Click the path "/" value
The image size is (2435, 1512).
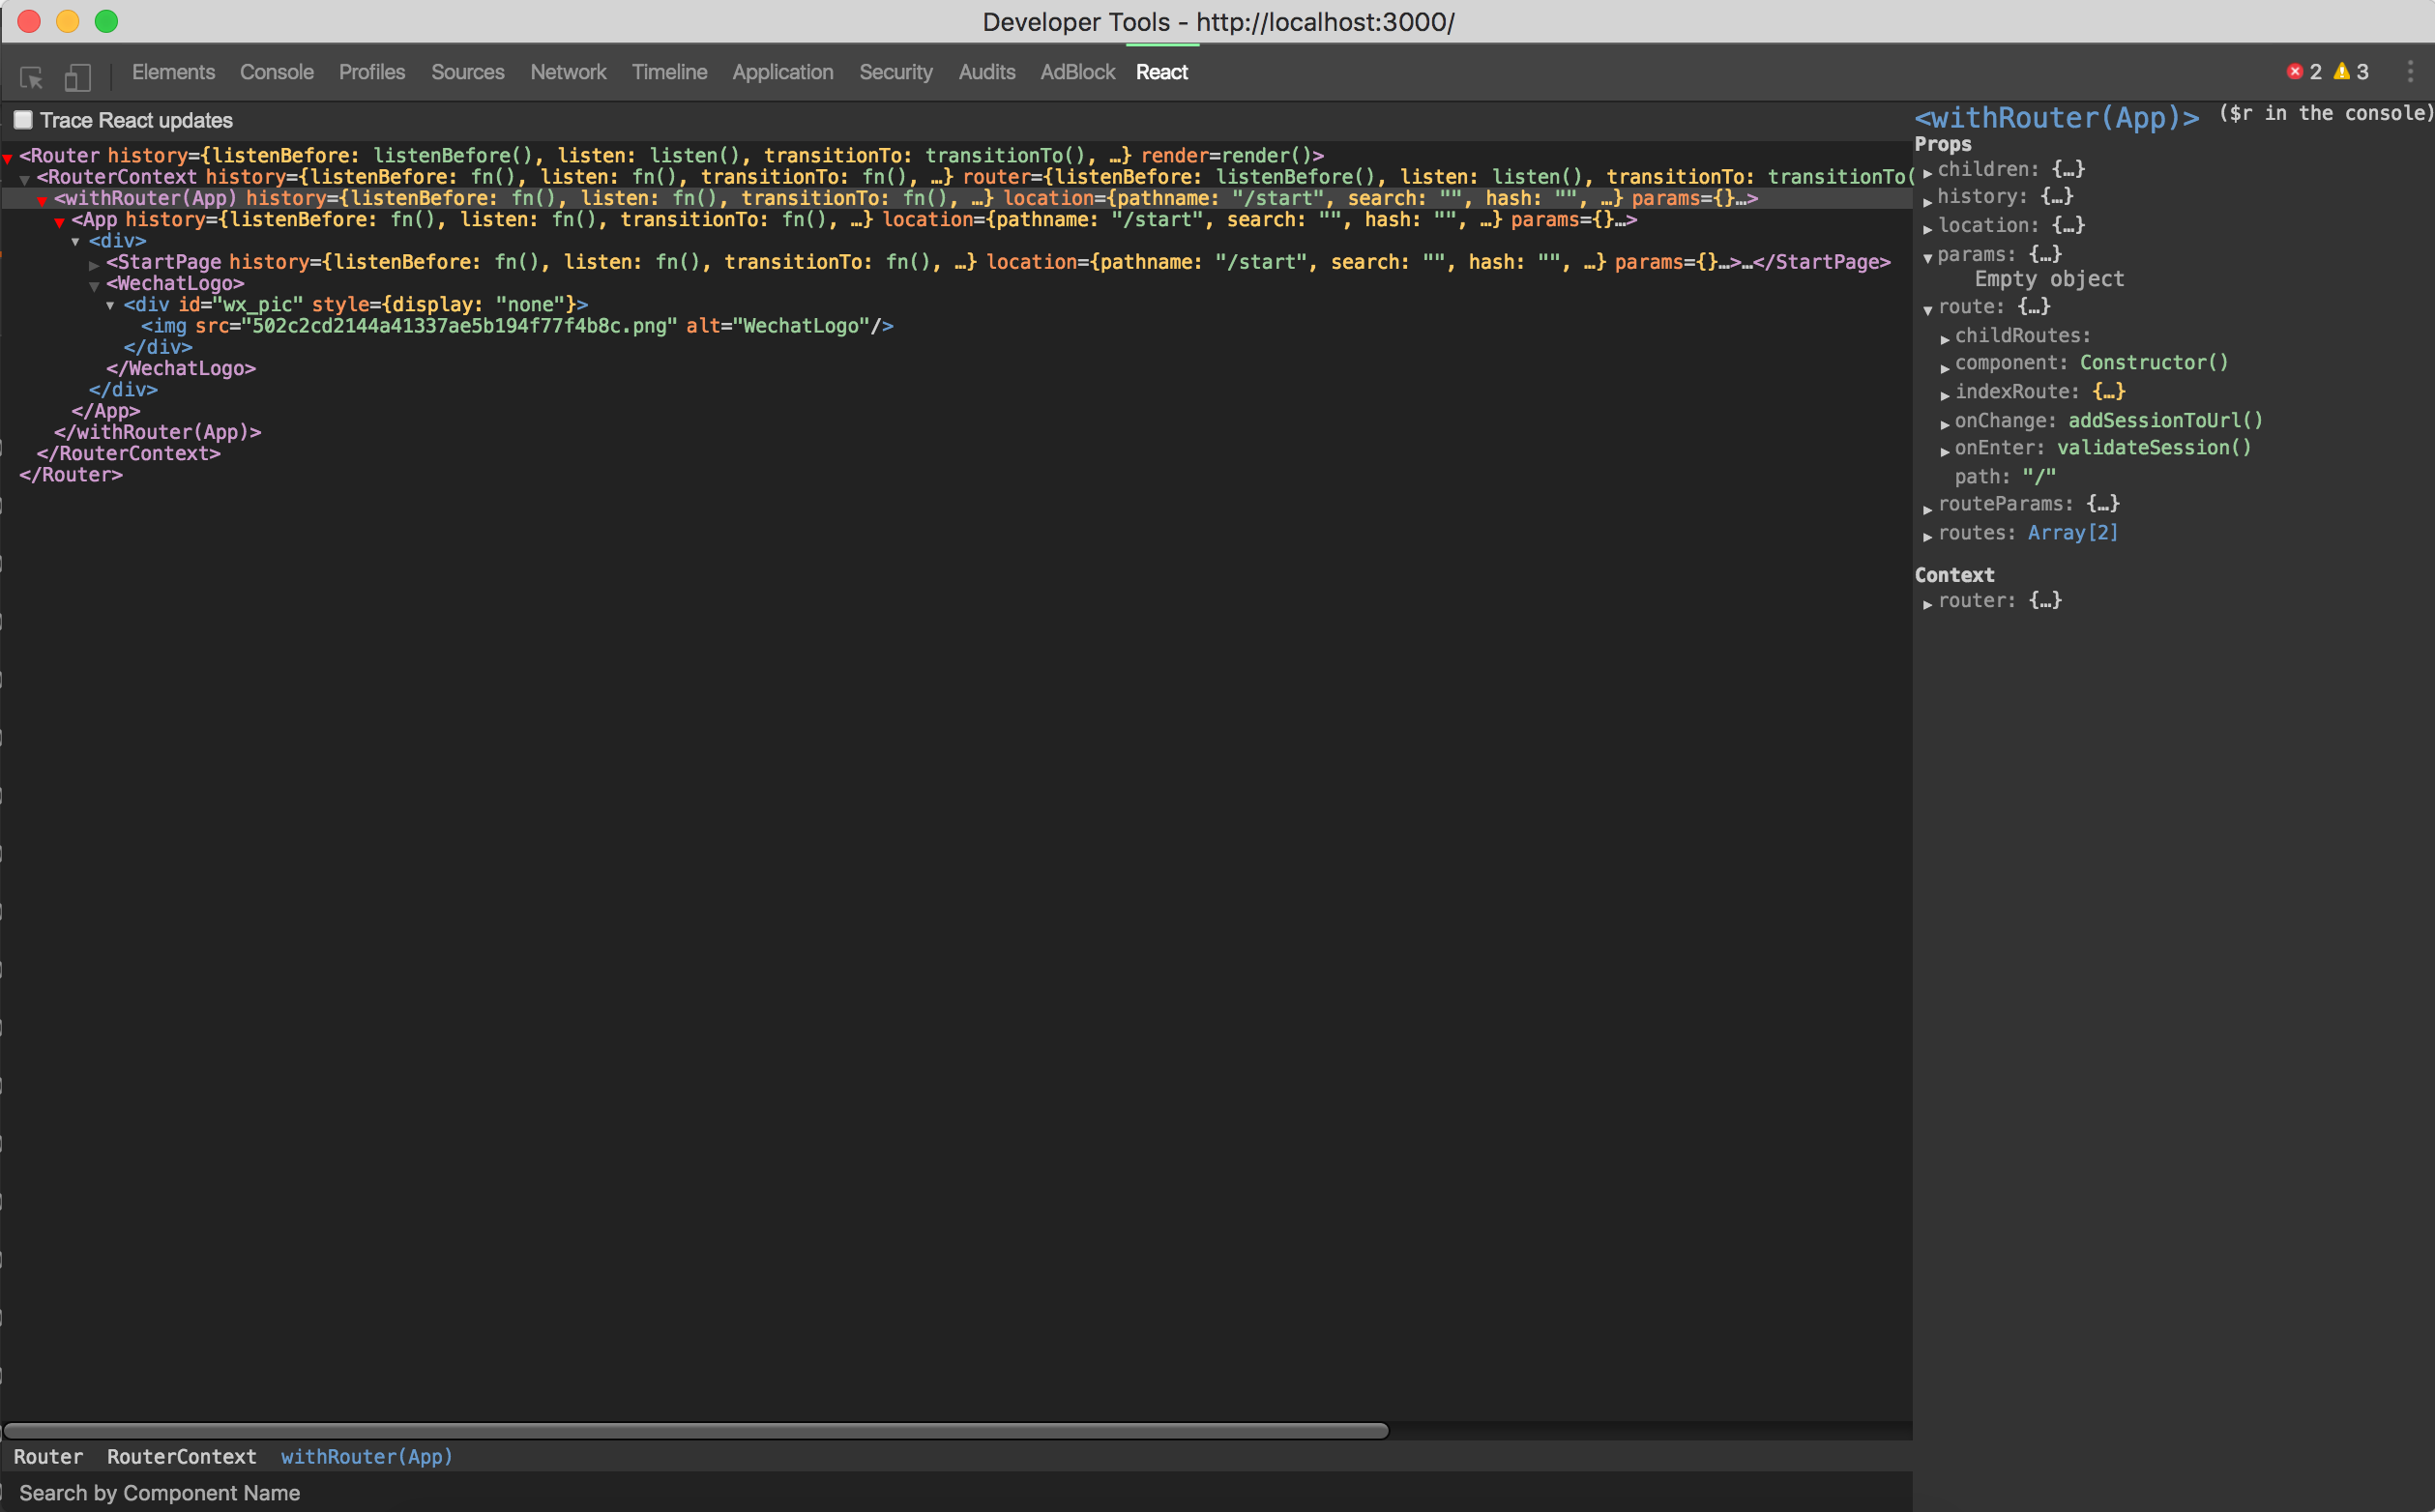pyautogui.click(x=2039, y=477)
